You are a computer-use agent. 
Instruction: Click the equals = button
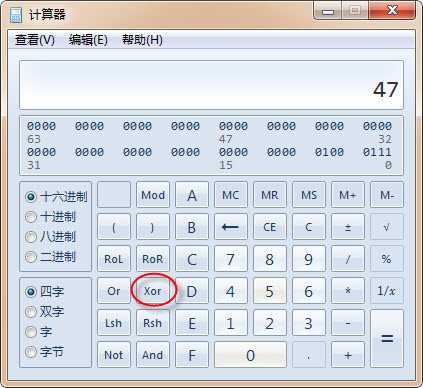point(387,339)
